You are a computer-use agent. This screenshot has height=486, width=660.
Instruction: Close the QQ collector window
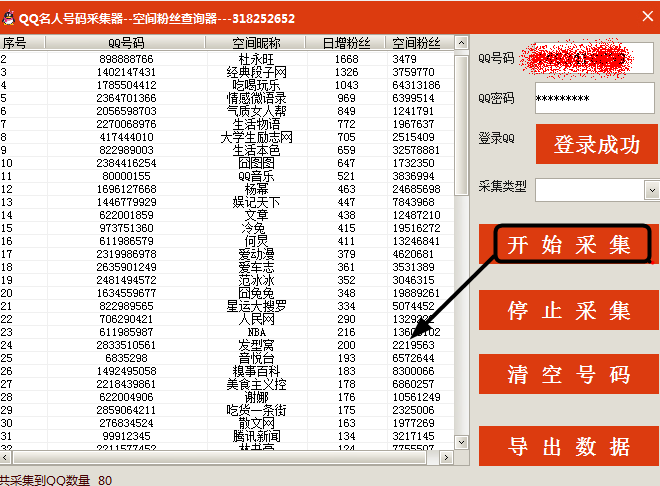(x=648, y=16)
